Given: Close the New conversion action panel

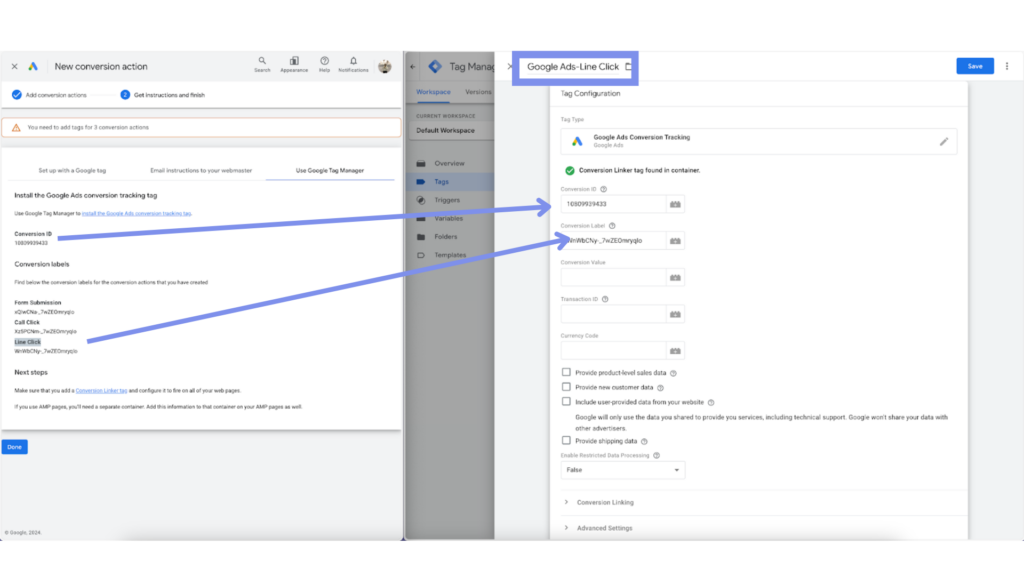Looking at the screenshot, I should (14, 67).
